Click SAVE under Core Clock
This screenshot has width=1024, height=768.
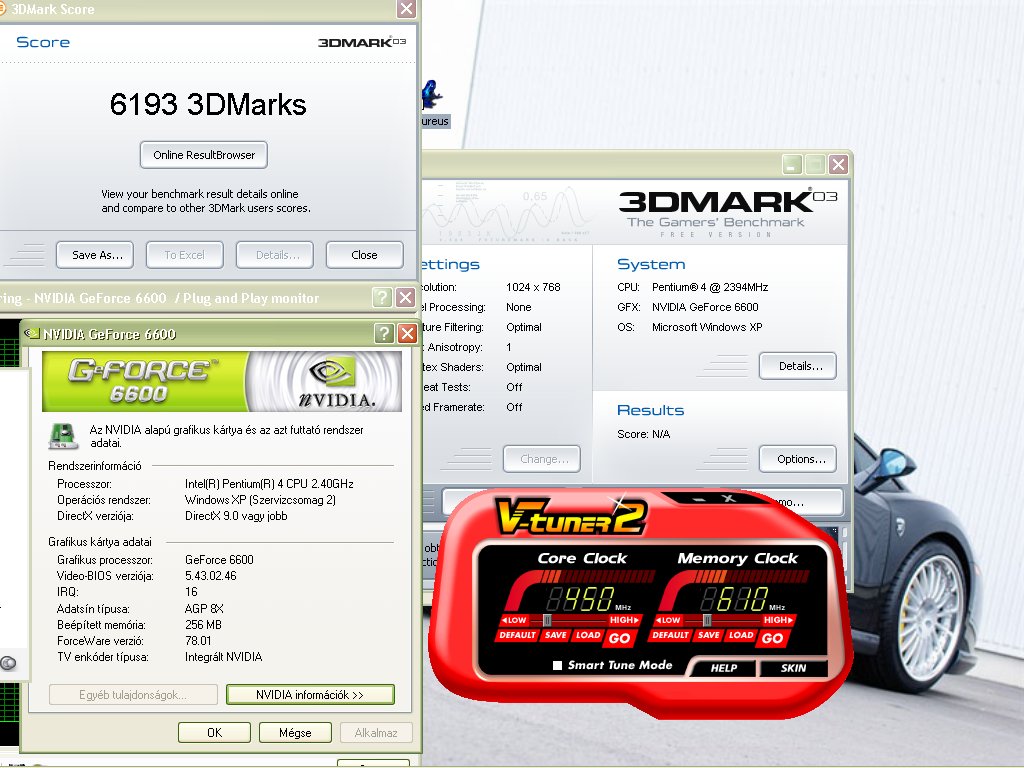(x=555, y=635)
